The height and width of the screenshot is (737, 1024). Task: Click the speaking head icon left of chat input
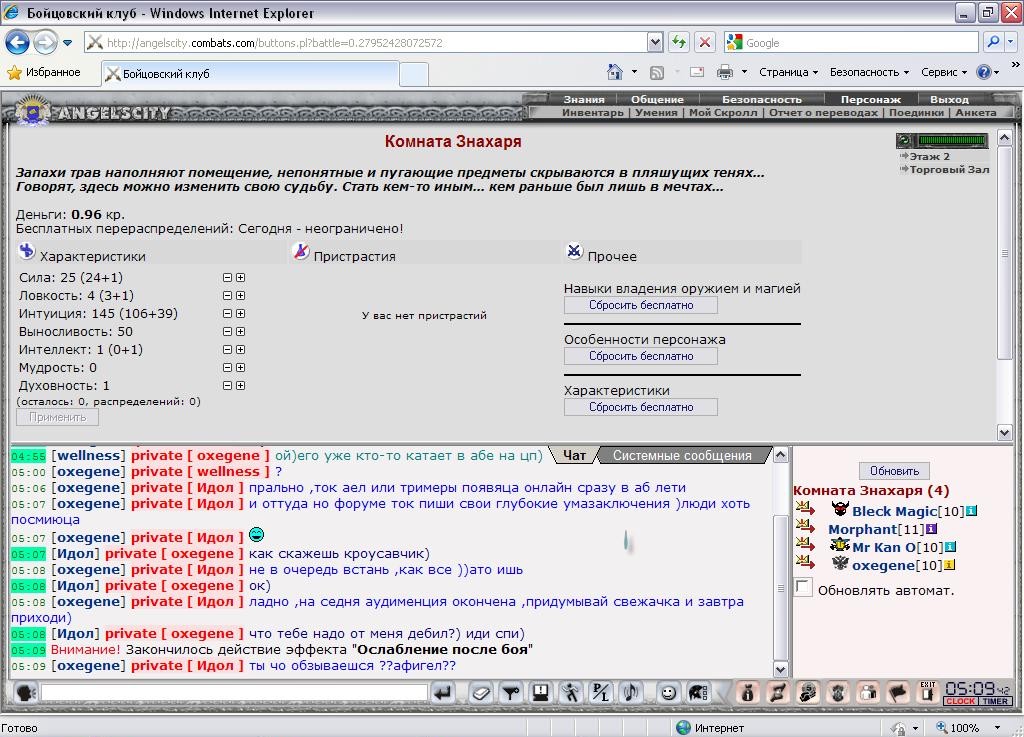pyautogui.click(x=25, y=693)
